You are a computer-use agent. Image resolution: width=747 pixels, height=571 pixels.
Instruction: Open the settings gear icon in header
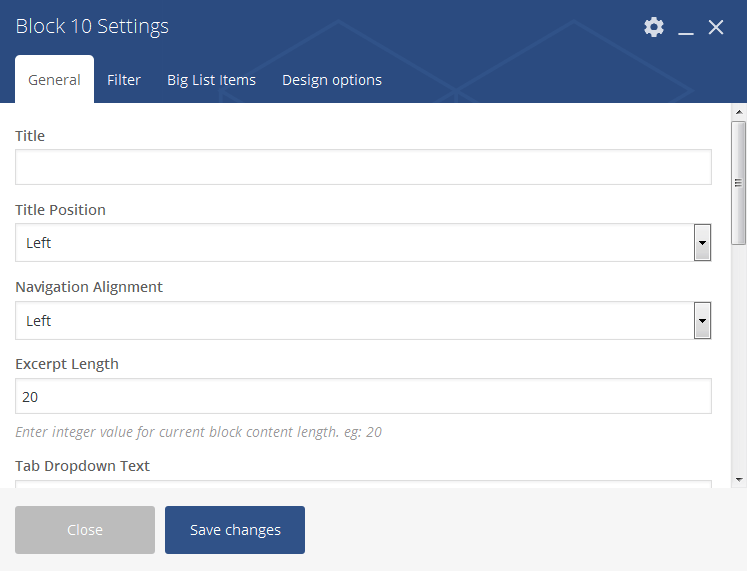pyautogui.click(x=654, y=27)
